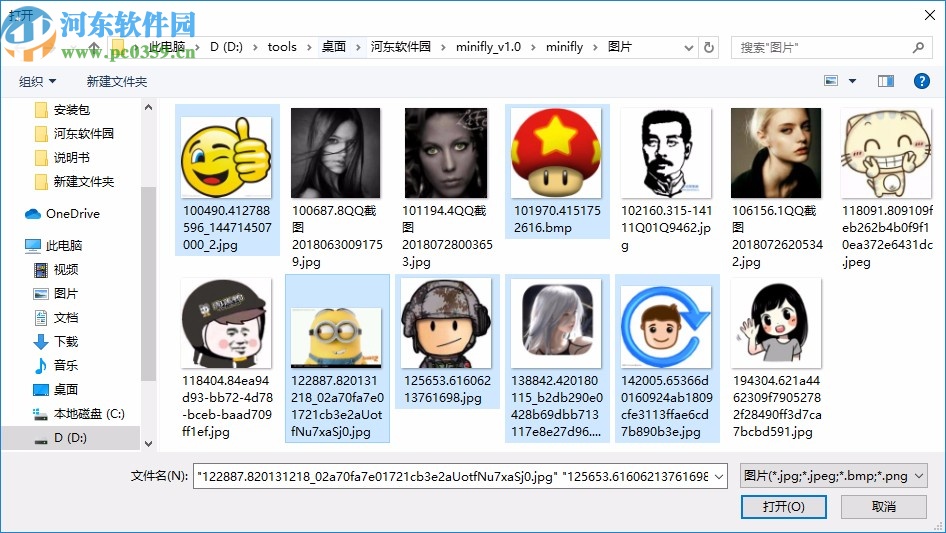Click the 新建文件夹 button
Screen dimensions: 946x533
pos(116,81)
